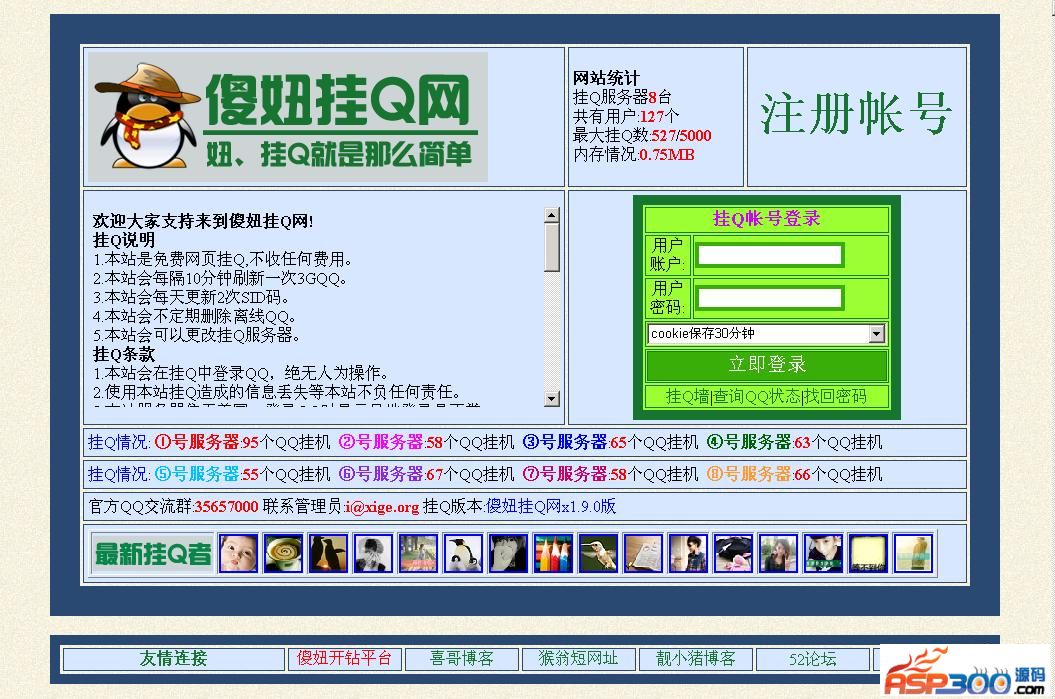Viewport: 1055px width, 699px height.
Task: Open the baby face avatar thumbnail
Action: click(x=238, y=554)
